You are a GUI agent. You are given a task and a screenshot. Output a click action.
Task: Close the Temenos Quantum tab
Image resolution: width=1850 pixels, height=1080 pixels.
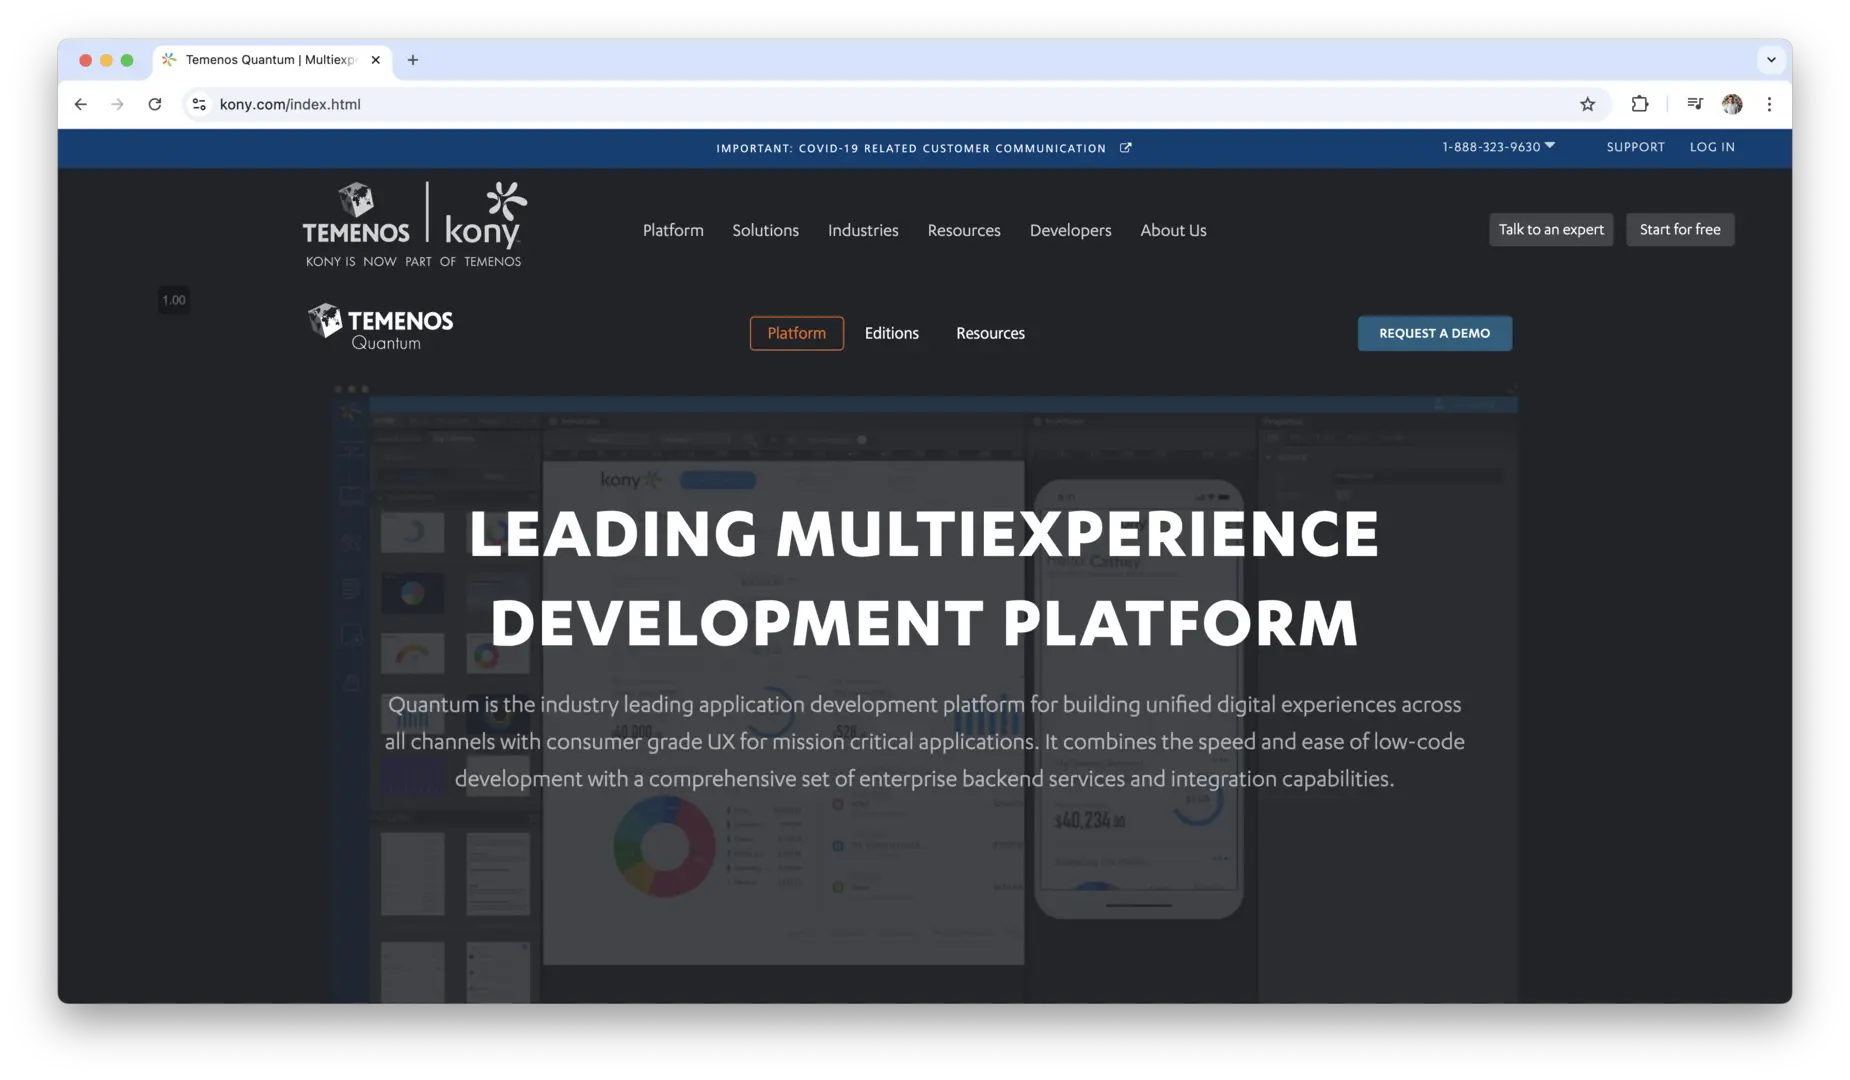pyautogui.click(x=376, y=60)
